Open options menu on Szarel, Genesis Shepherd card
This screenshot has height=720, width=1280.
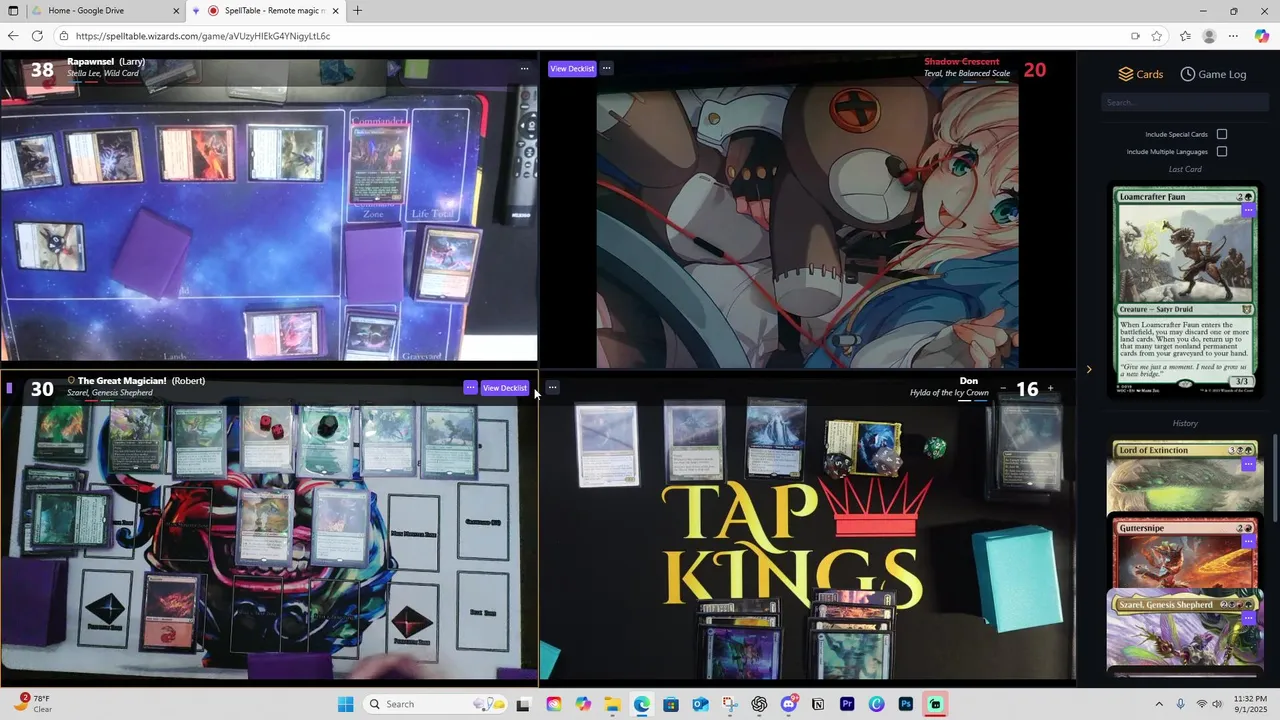click(x=1248, y=619)
